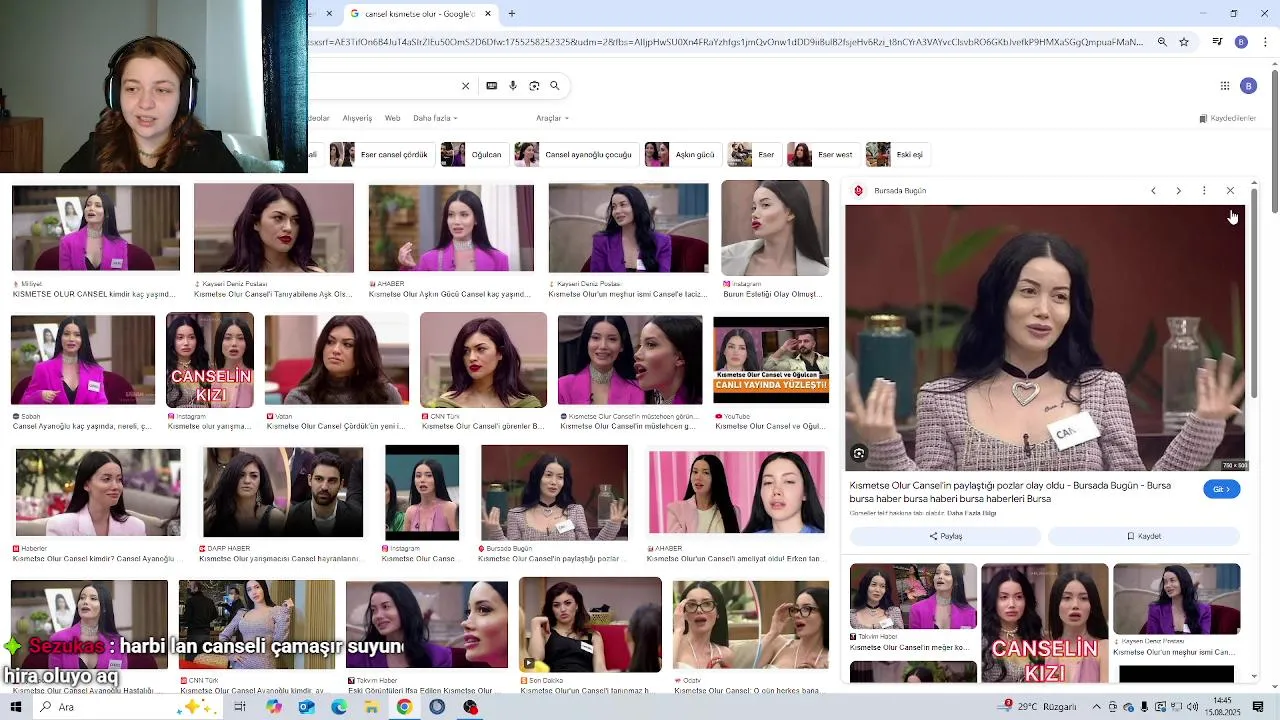Bookmark this page with the star
This screenshot has width=1280, height=720.
click(1184, 42)
